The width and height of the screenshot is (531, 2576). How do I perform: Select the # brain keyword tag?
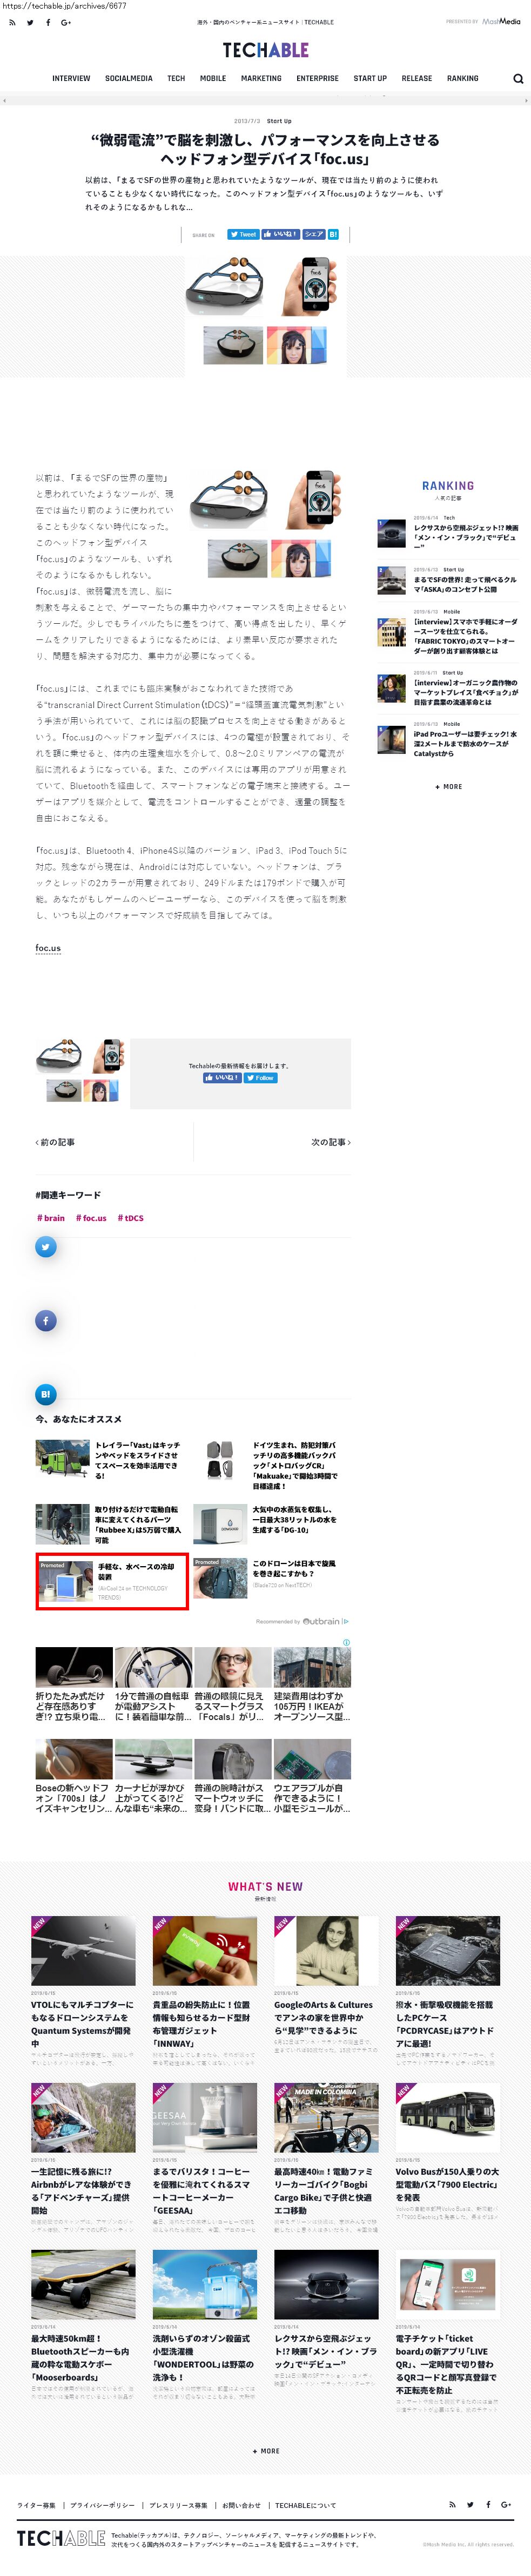click(x=51, y=1218)
